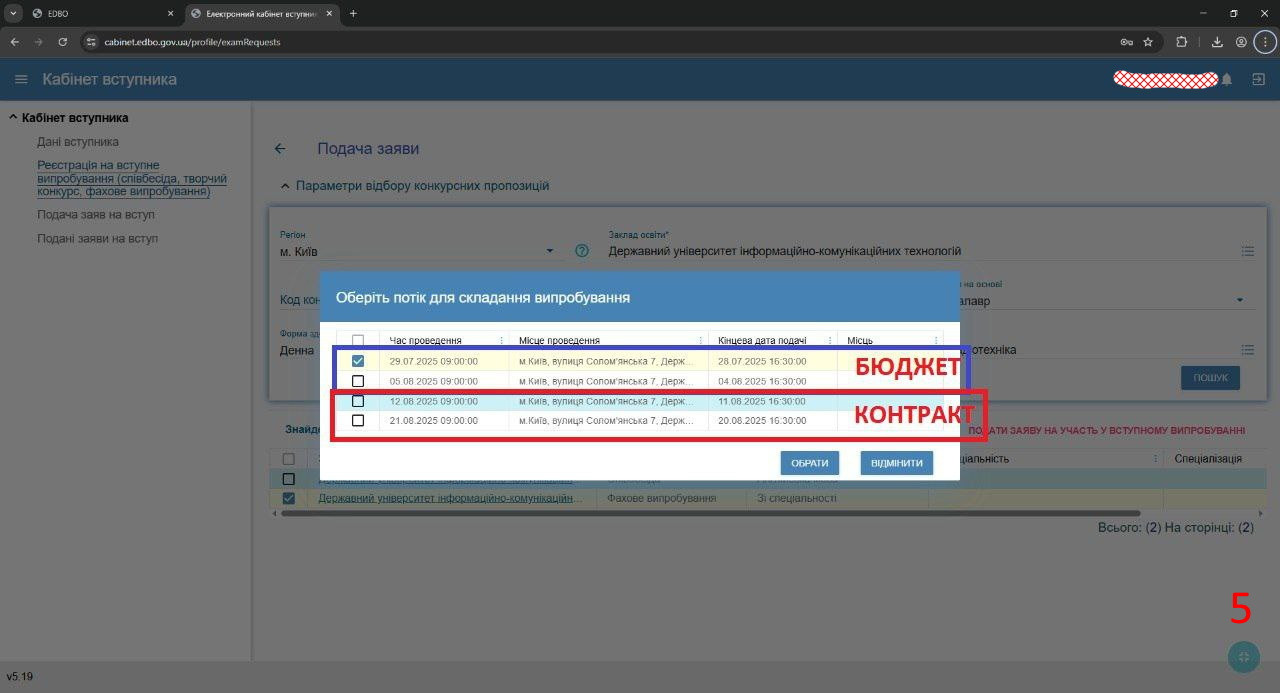Click the Зі спеціальності cell in results

[838, 498]
